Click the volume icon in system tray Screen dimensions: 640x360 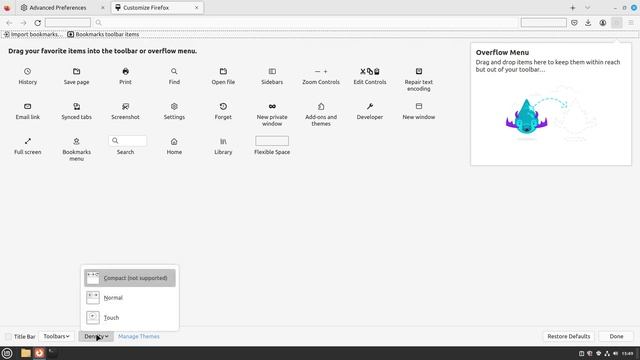(x=615, y=353)
